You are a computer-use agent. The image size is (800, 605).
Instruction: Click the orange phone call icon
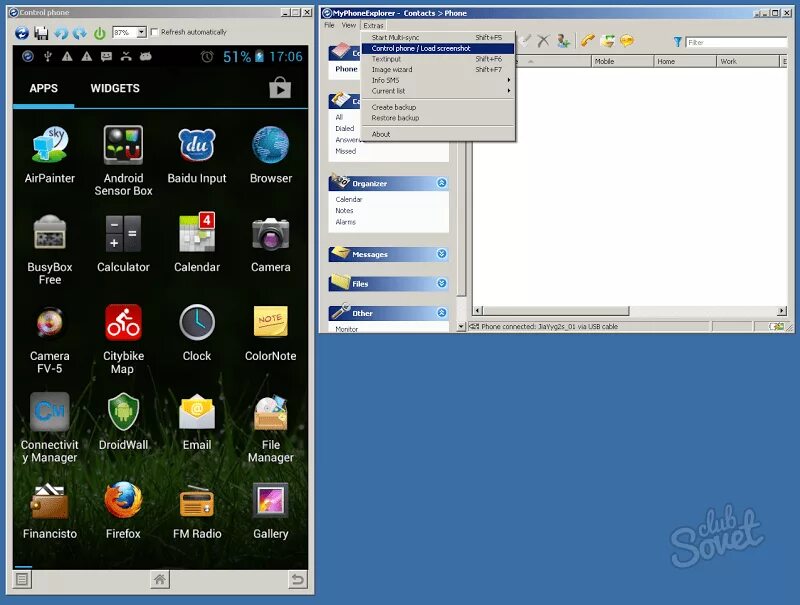click(588, 41)
